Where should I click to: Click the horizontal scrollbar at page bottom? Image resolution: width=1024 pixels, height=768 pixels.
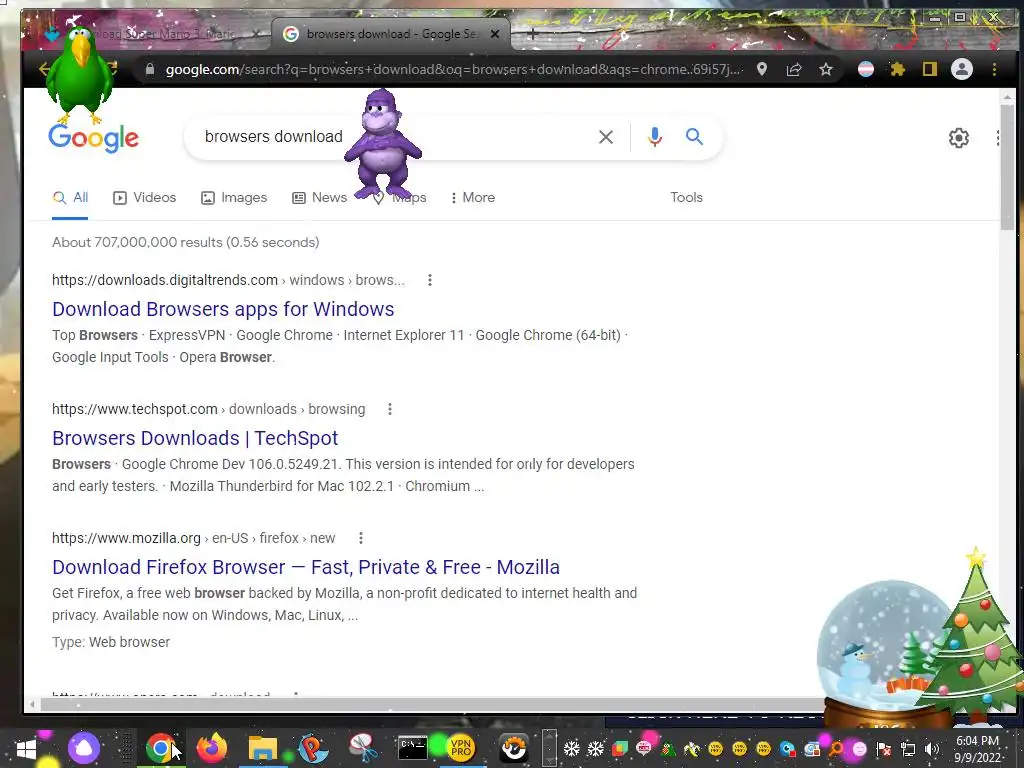click(431, 705)
